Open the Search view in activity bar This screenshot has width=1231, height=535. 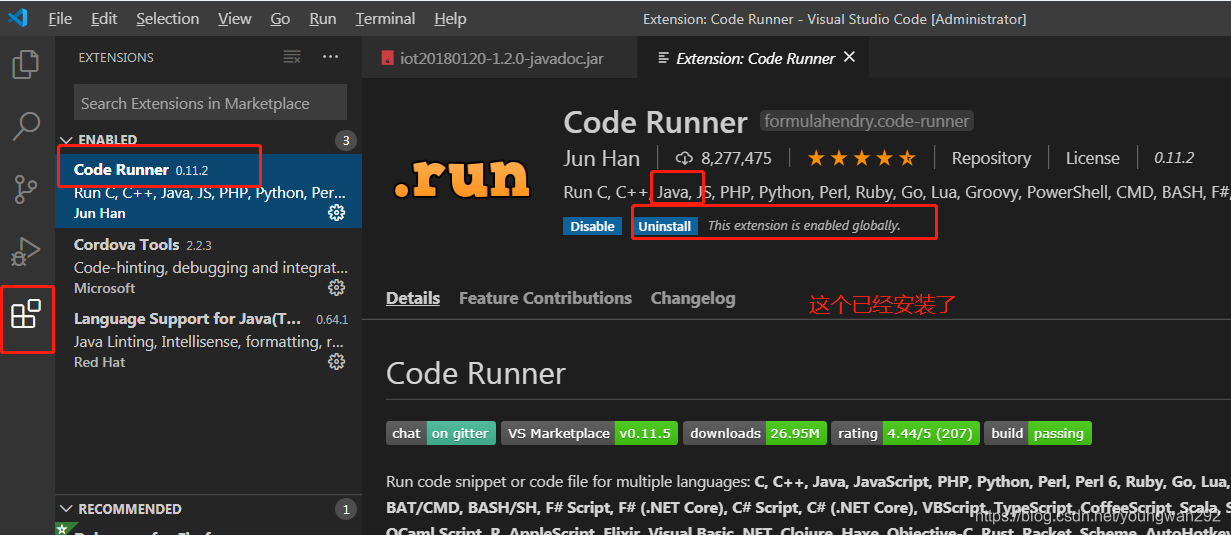pyautogui.click(x=26, y=126)
